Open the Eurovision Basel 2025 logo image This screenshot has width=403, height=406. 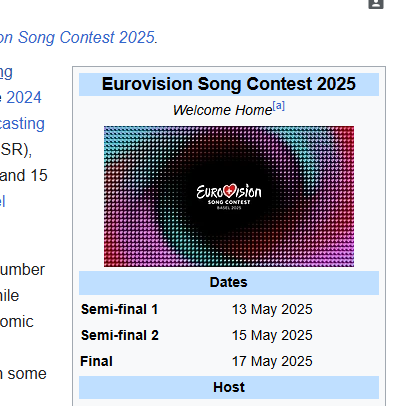coord(229,196)
